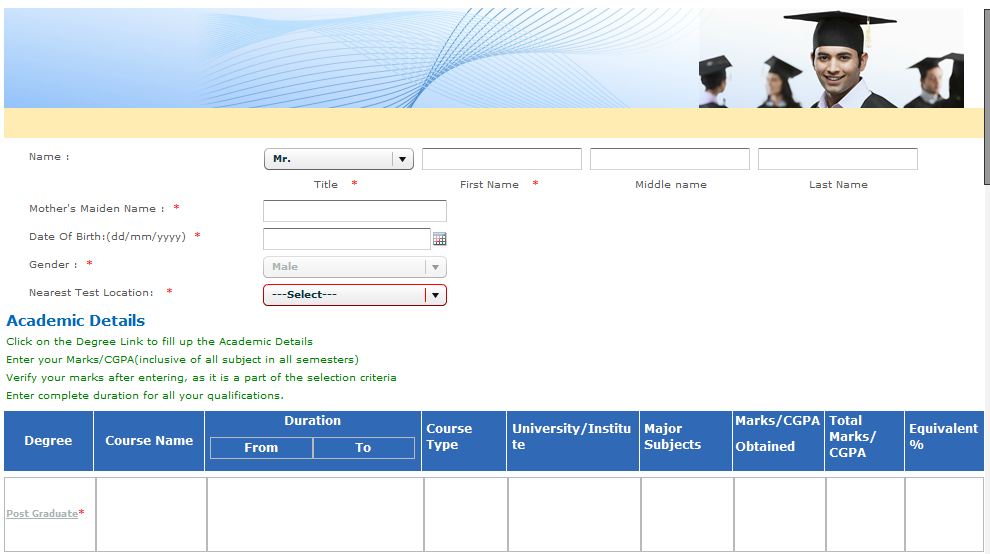
Task: Click the Duration From sub-header
Action: (261, 448)
